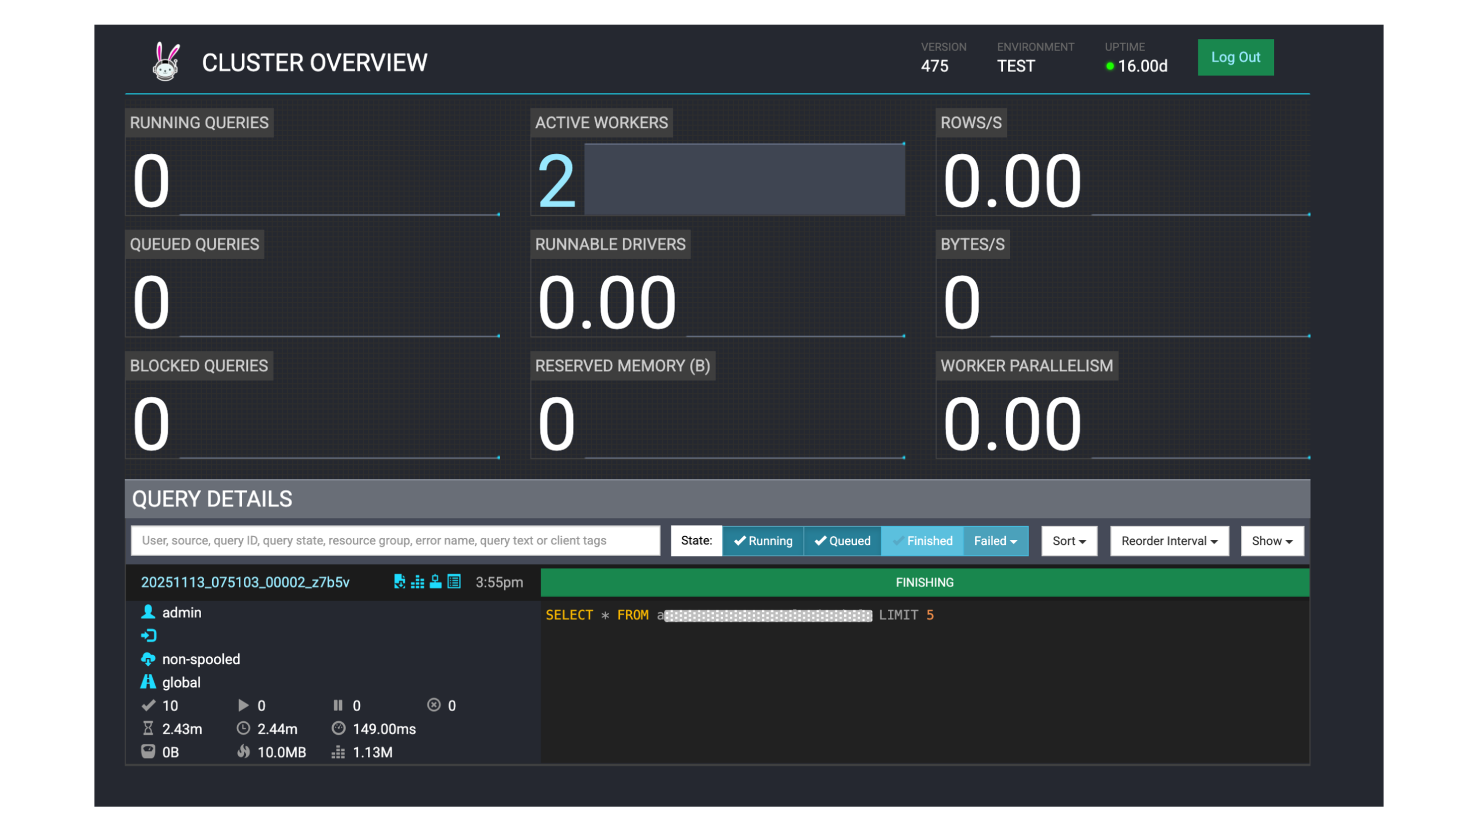This screenshot has width=1478, height=830.
Task: Open query 20251113_075103_00002_z7b5v link
Action: [x=245, y=582]
